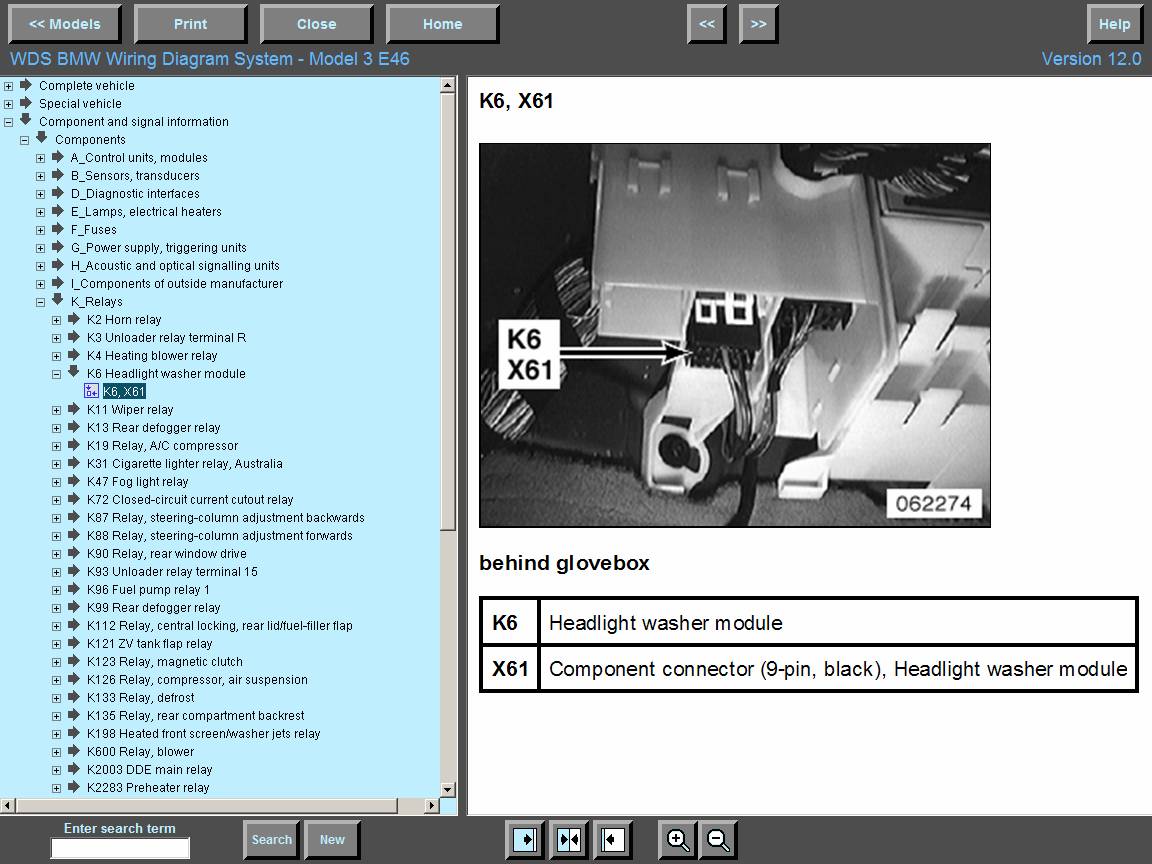Expand K11 Wiper relay node

pos(57,410)
